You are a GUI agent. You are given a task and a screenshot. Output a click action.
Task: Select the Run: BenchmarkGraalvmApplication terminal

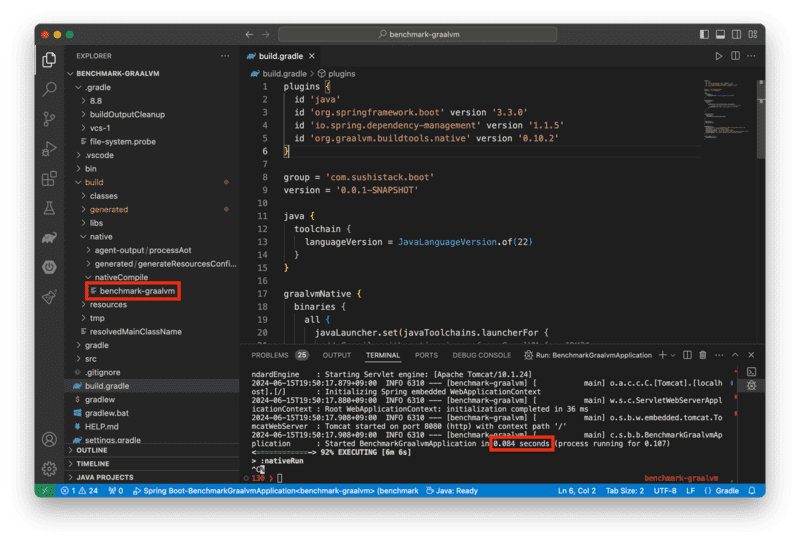click(x=588, y=355)
